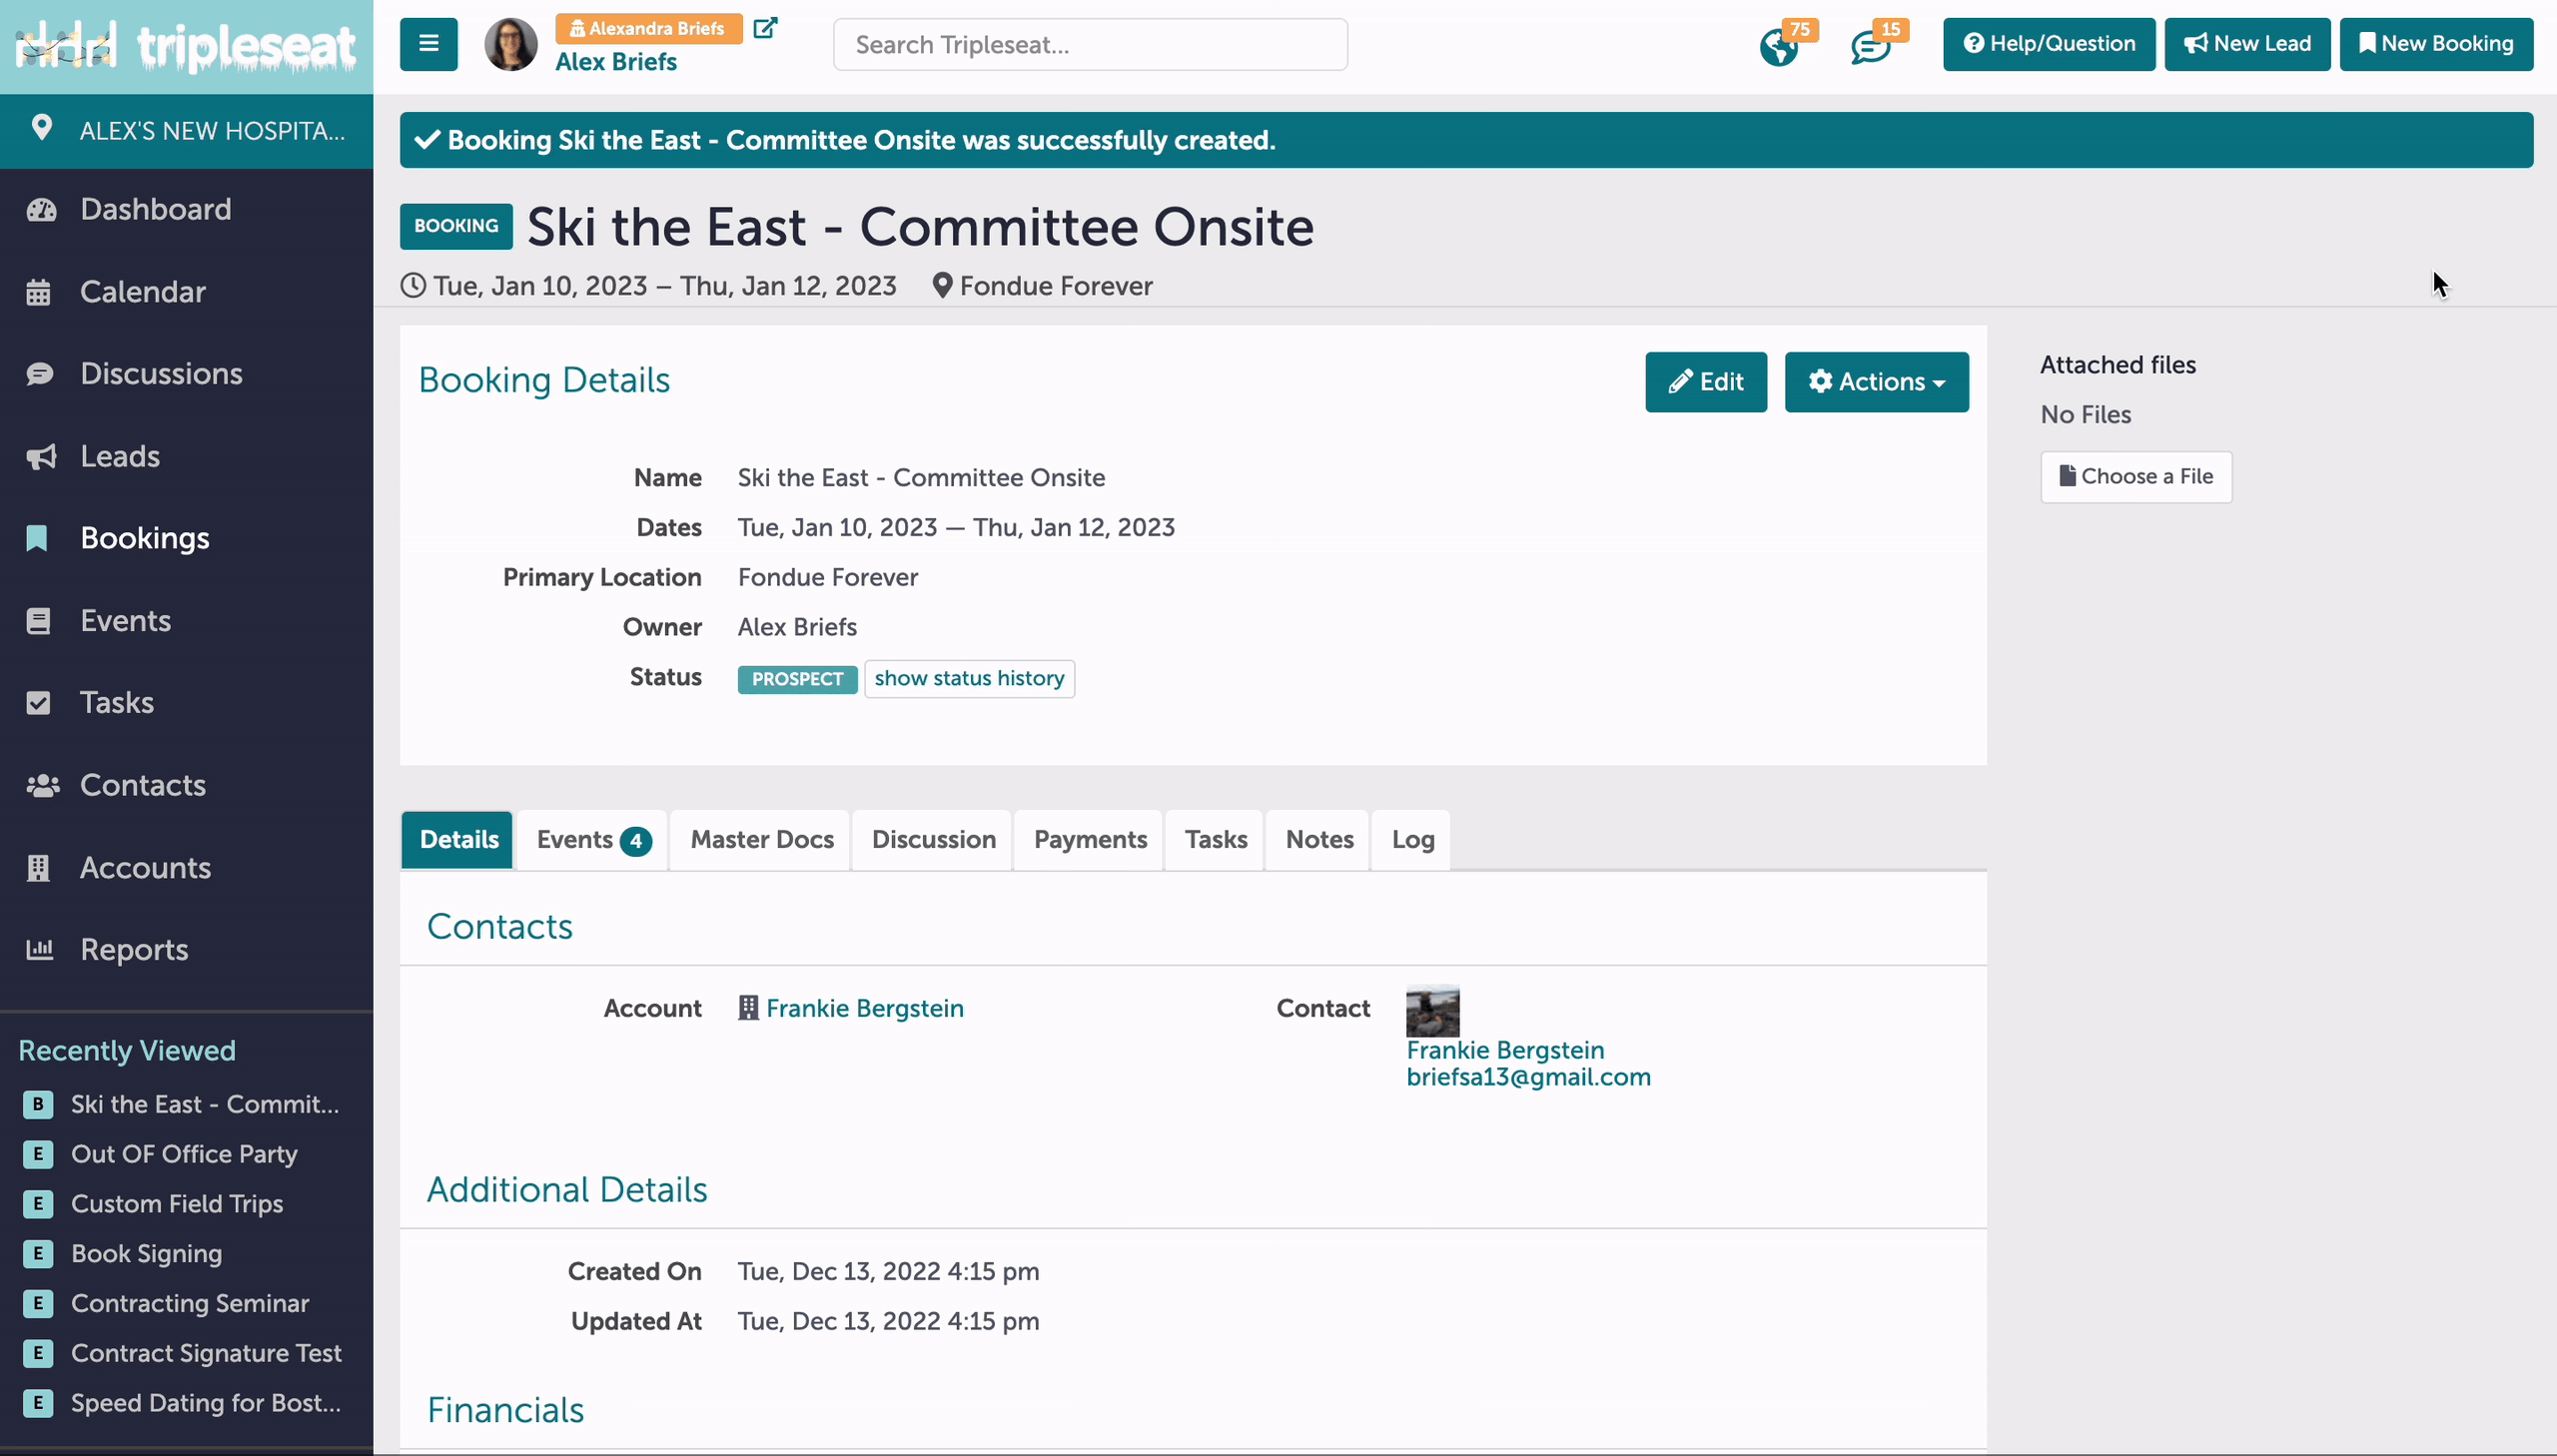Click the Help/Question button
Image resolution: width=2557 pixels, height=1456 pixels.
(x=2049, y=44)
